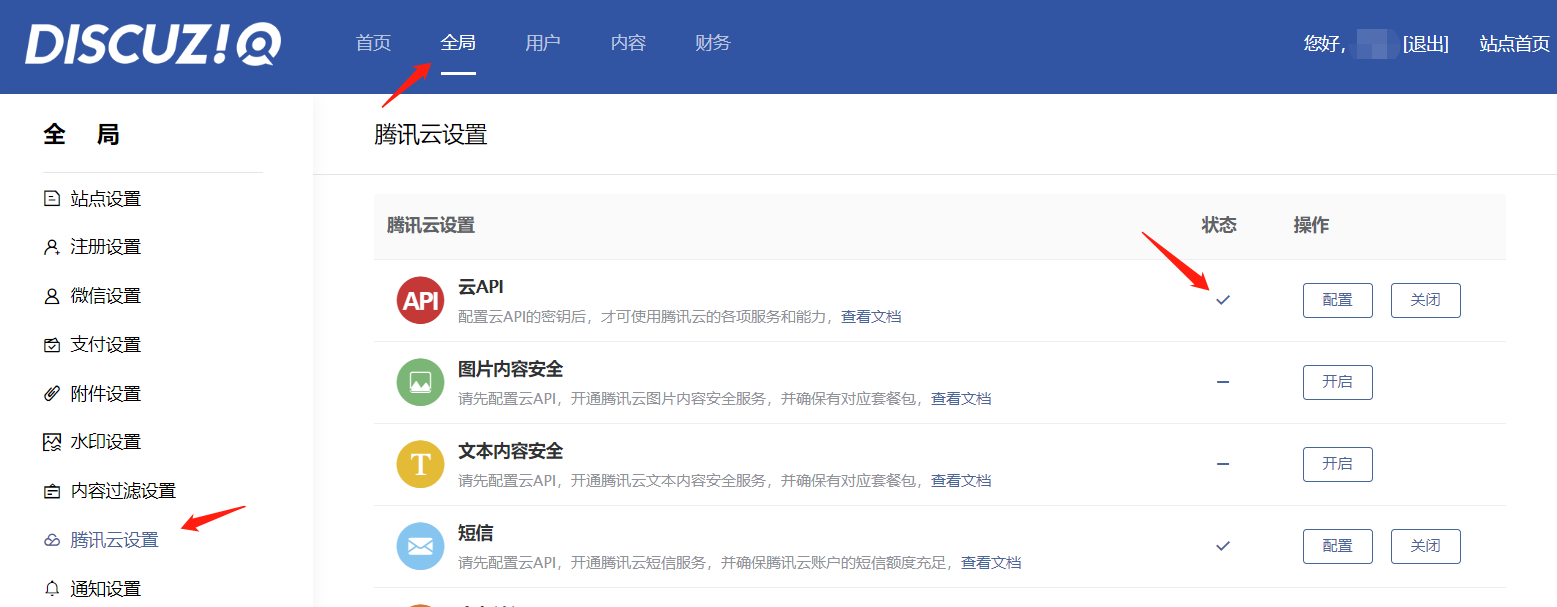Click the blue 短信 envelope icon

coord(420,546)
